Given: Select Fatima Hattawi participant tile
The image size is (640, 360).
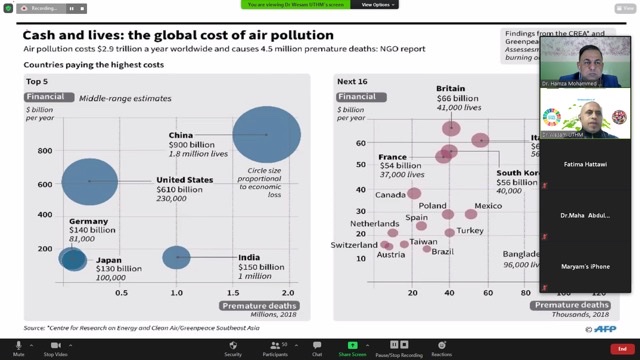Looking at the screenshot, I should click(585, 164).
